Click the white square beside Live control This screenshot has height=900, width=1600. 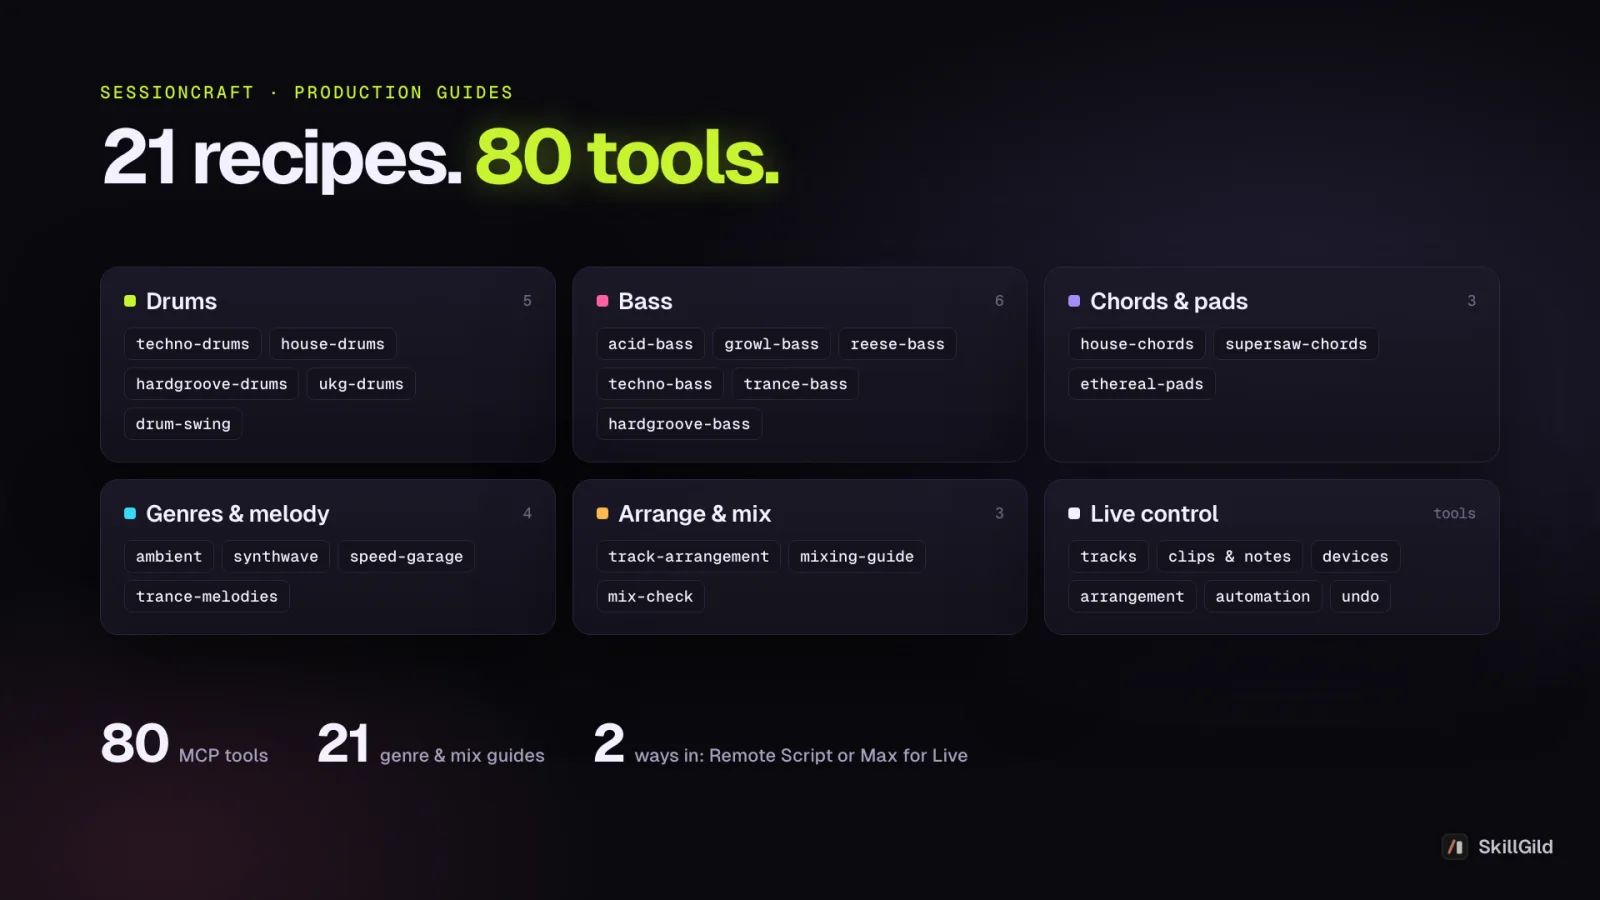[1074, 513]
